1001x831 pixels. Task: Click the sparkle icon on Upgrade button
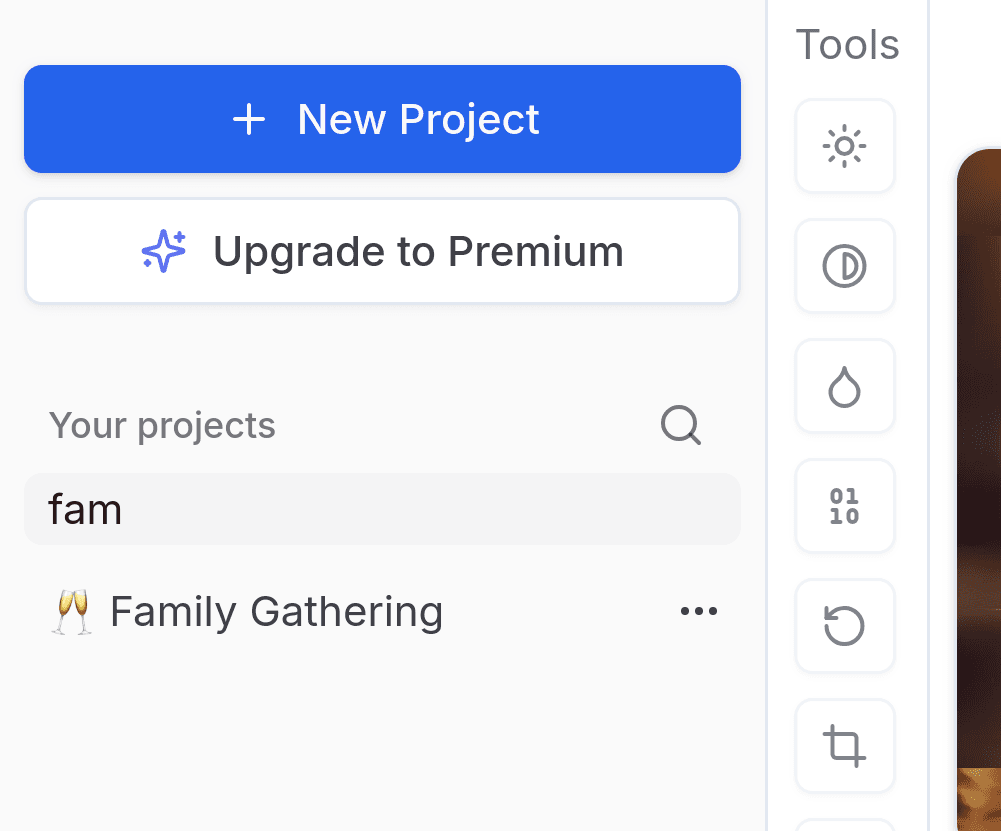tap(164, 251)
